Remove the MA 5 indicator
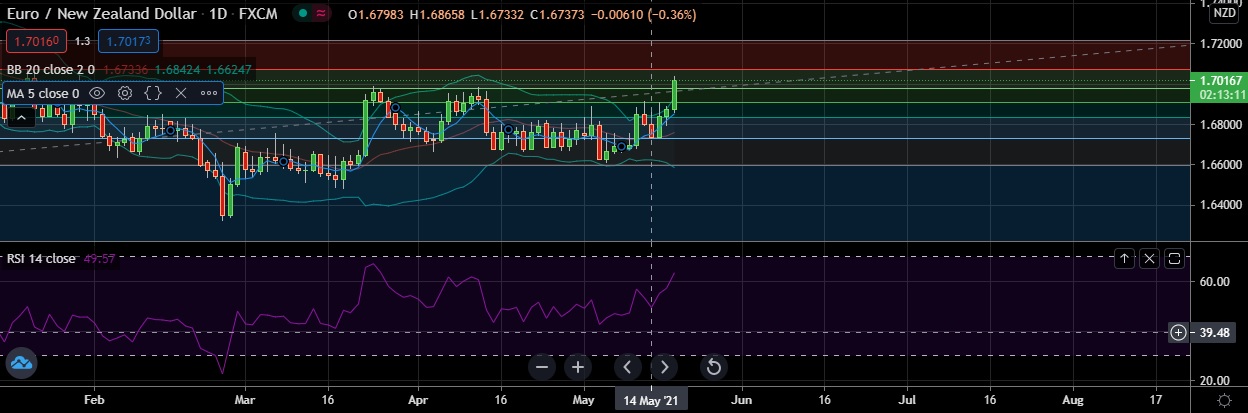 click(x=181, y=93)
